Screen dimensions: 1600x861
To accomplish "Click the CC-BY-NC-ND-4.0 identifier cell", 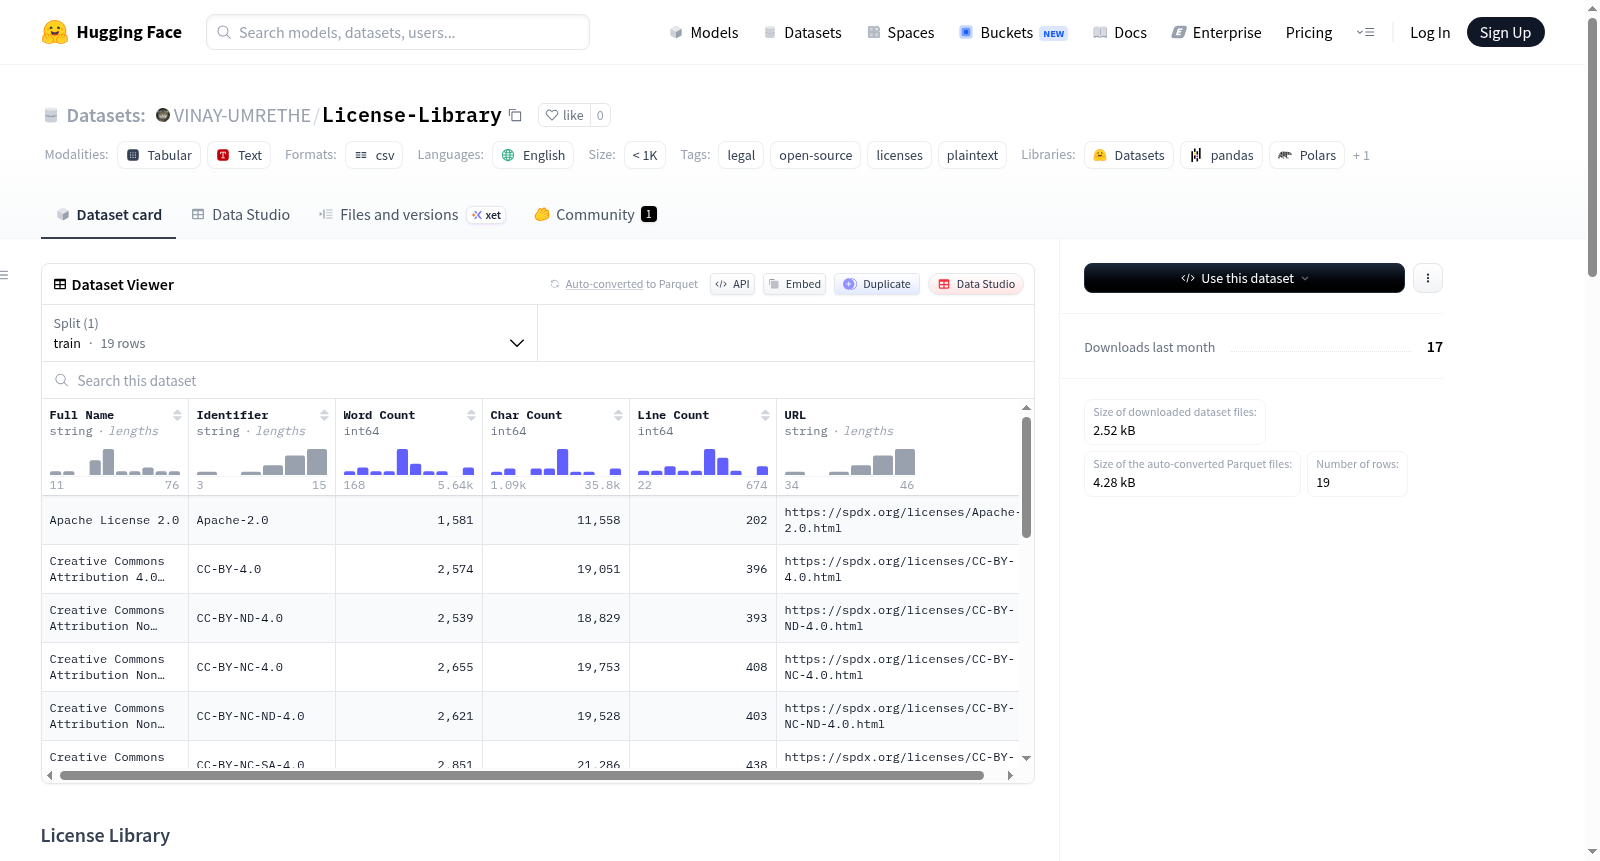I will click(262, 716).
